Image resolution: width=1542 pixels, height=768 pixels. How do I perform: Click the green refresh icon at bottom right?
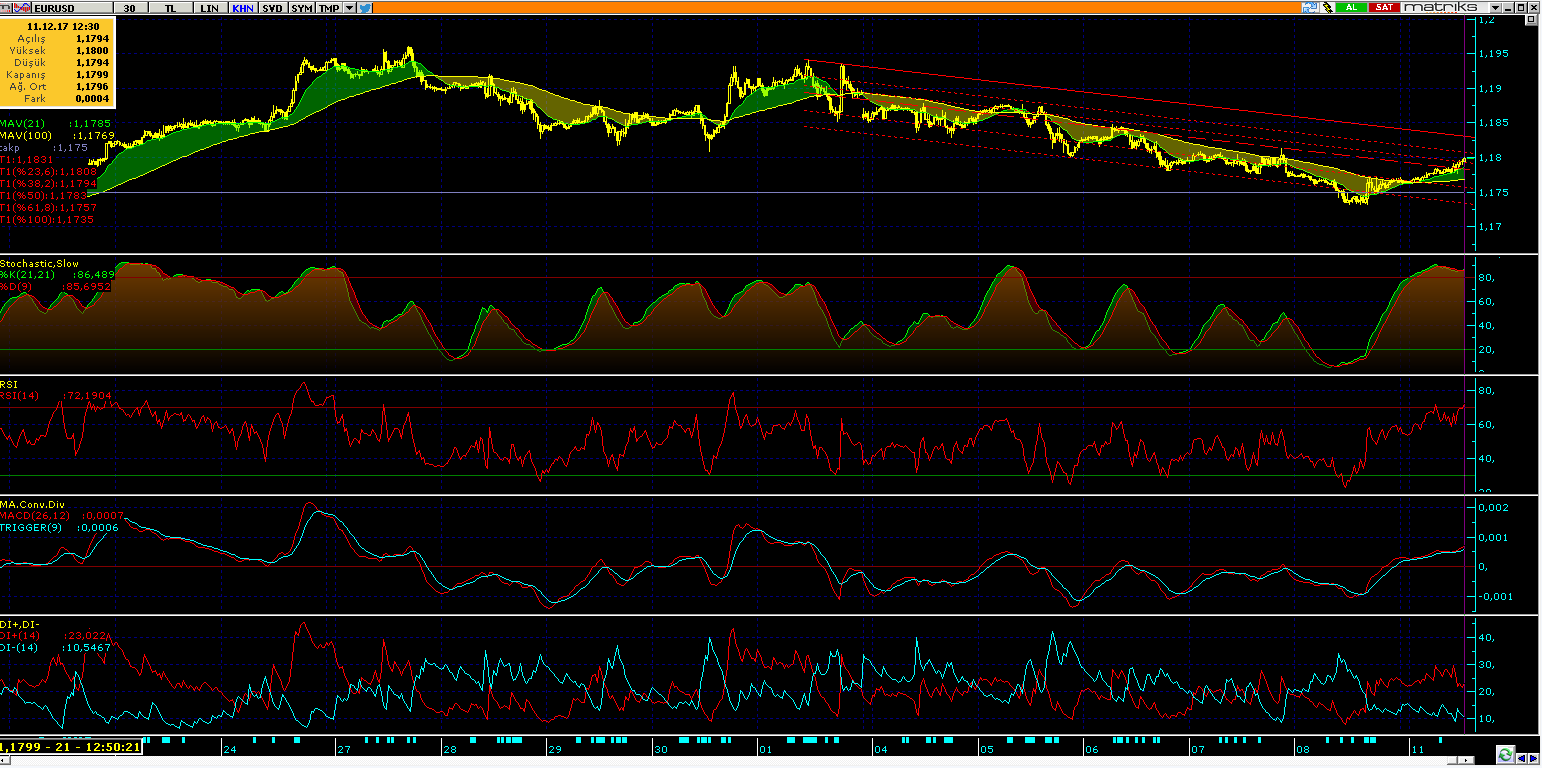click(1503, 753)
